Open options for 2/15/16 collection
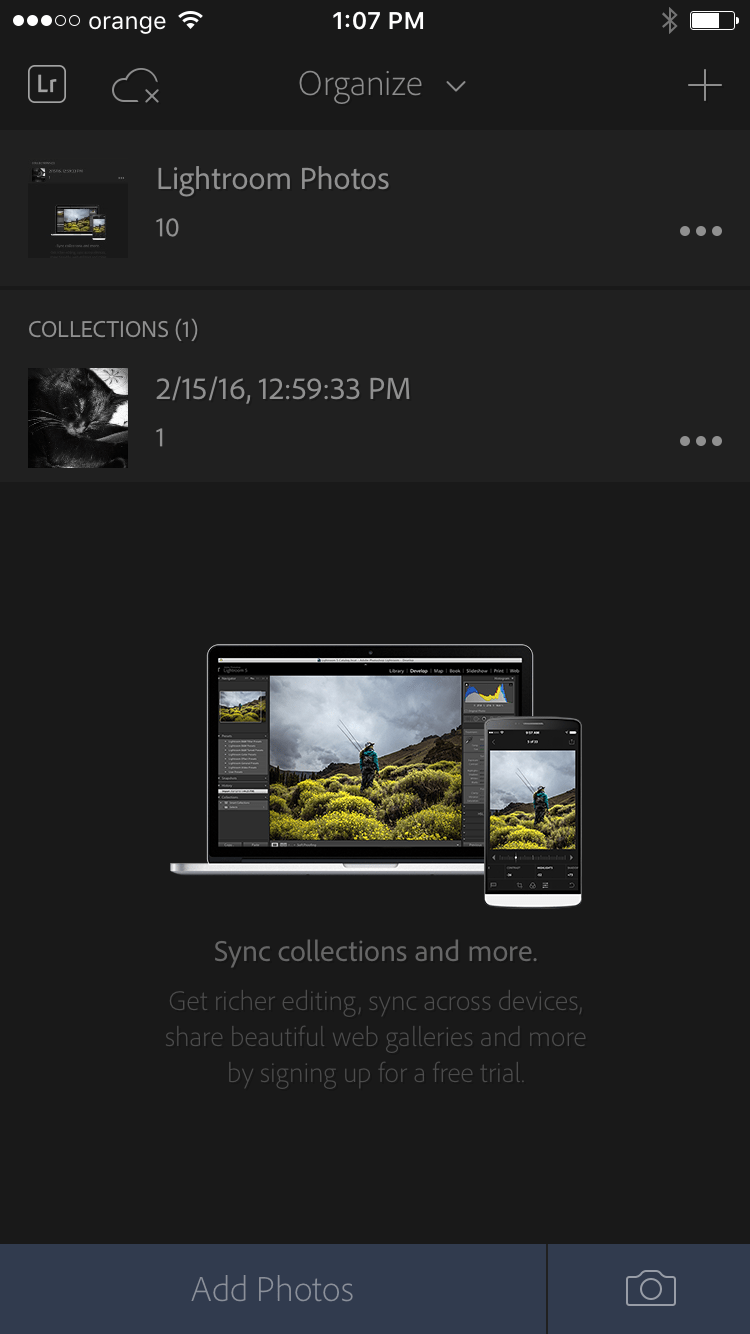 click(x=701, y=441)
